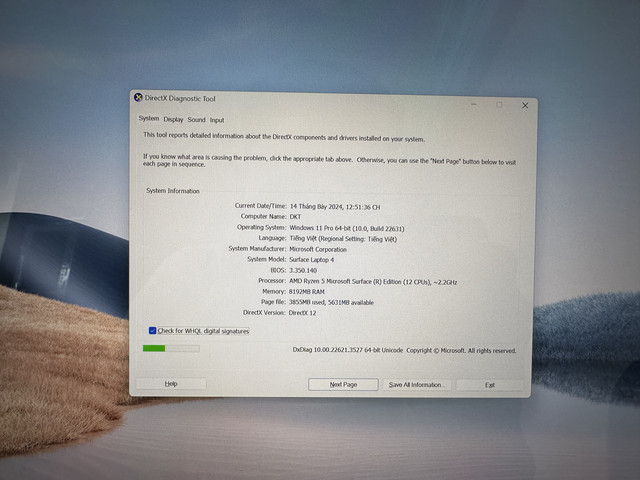The image size is (640, 480).
Task: Click the BIOS value '3.350.140'
Action: [x=303, y=270]
